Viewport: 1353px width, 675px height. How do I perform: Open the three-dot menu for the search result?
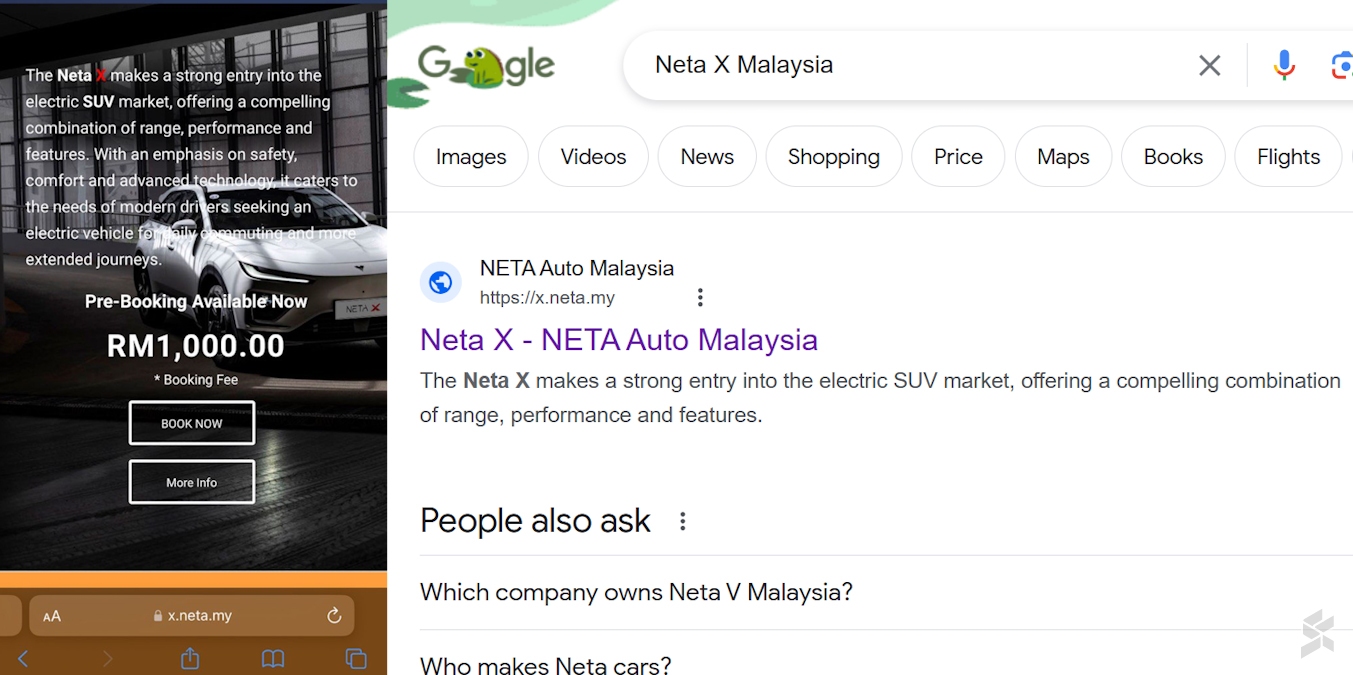click(700, 296)
